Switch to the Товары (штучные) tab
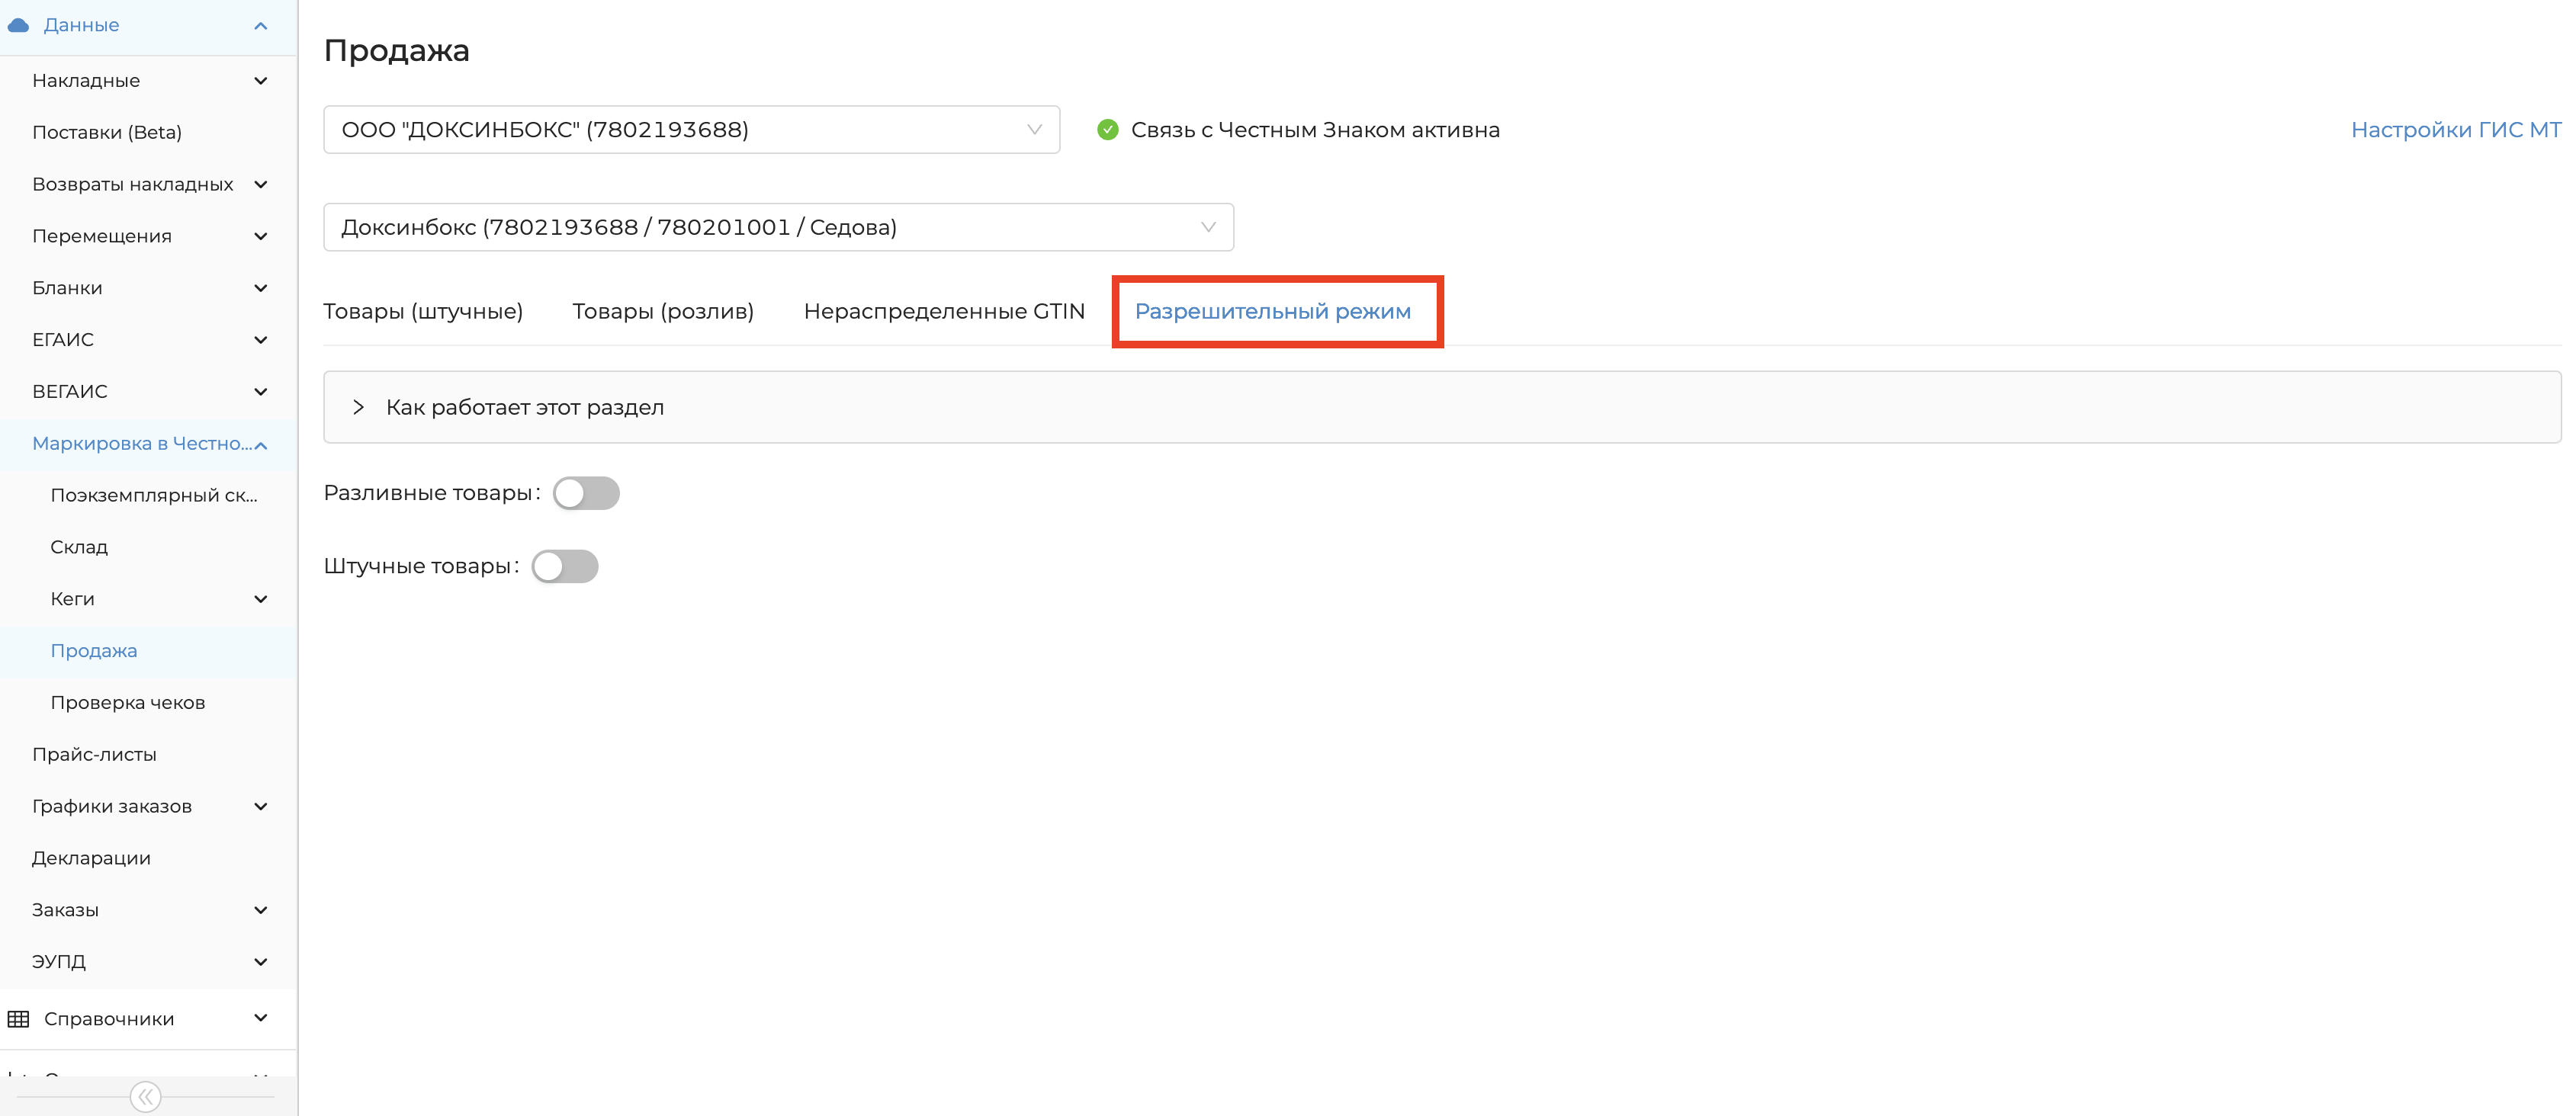Viewport: 2576px width, 1116px height. (422, 311)
